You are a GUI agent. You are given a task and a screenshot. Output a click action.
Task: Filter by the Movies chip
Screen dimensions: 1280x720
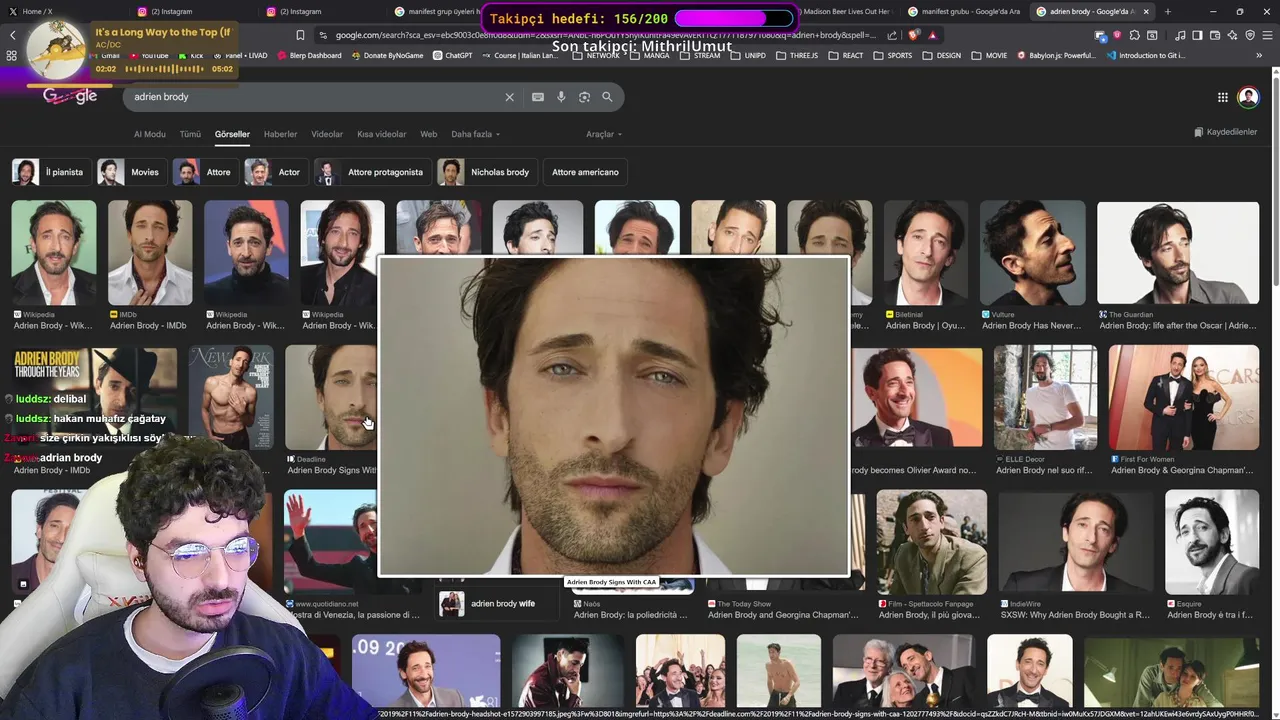pyautogui.click(x=131, y=172)
